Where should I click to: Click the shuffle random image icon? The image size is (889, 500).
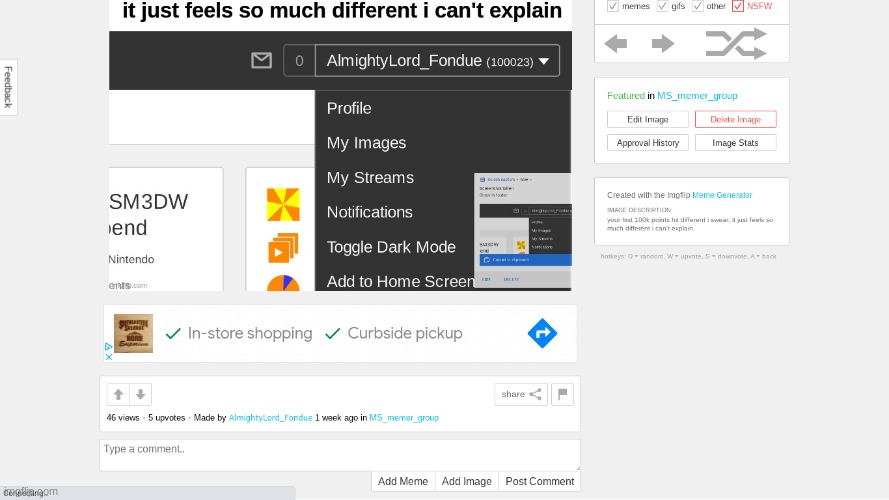pos(735,43)
